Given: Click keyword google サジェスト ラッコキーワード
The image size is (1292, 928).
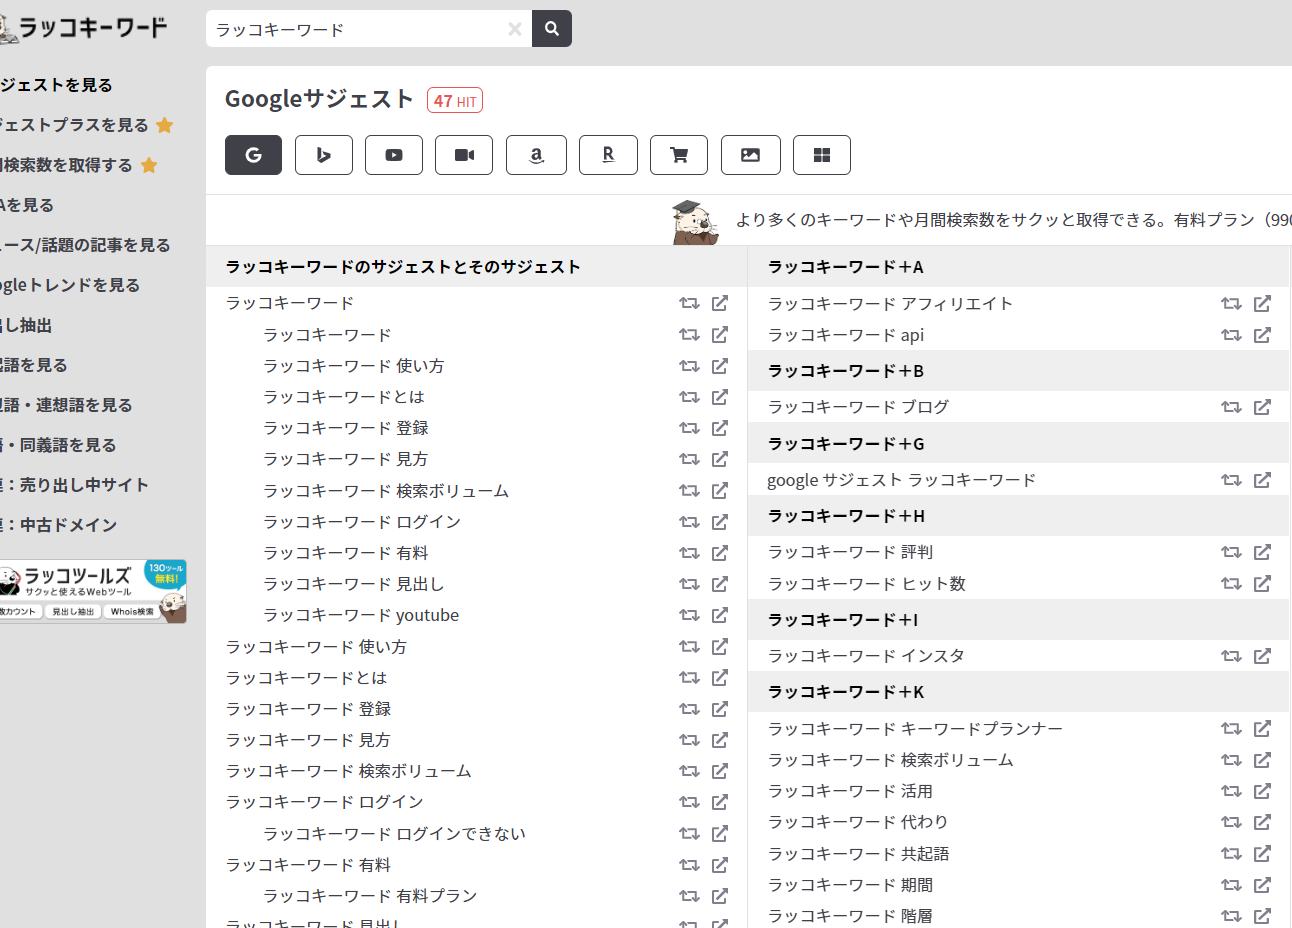Looking at the screenshot, I should (901, 480).
